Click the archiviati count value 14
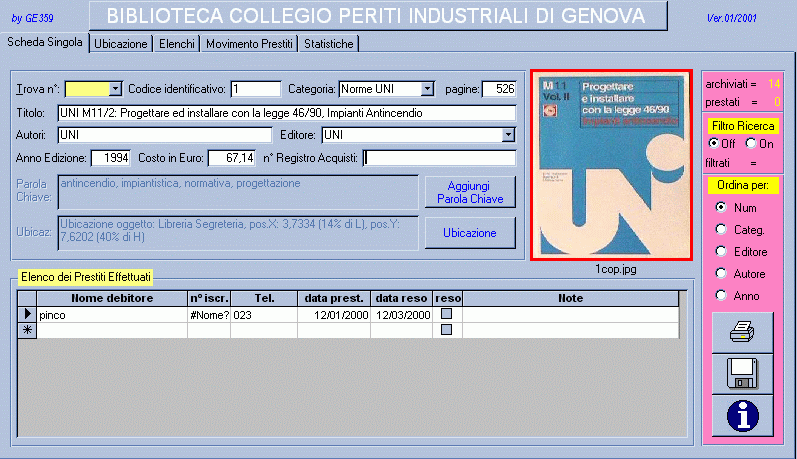This screenshot has height=459, width=797. click(x=774, y=84)
